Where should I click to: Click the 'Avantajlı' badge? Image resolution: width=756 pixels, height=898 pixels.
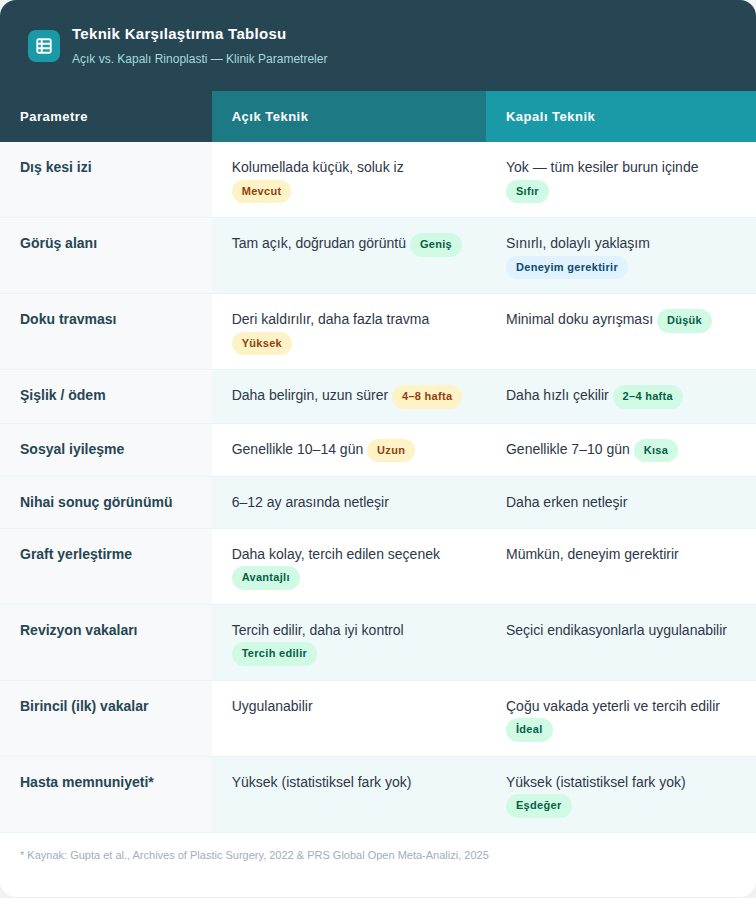click(265, 578)
